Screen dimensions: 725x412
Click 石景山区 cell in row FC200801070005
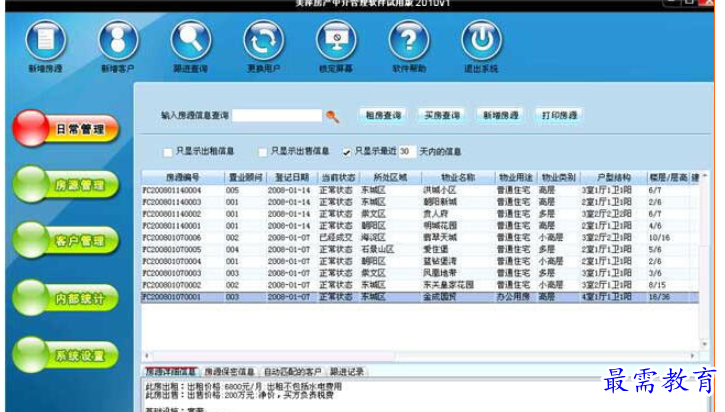click(x=377, y=250)
